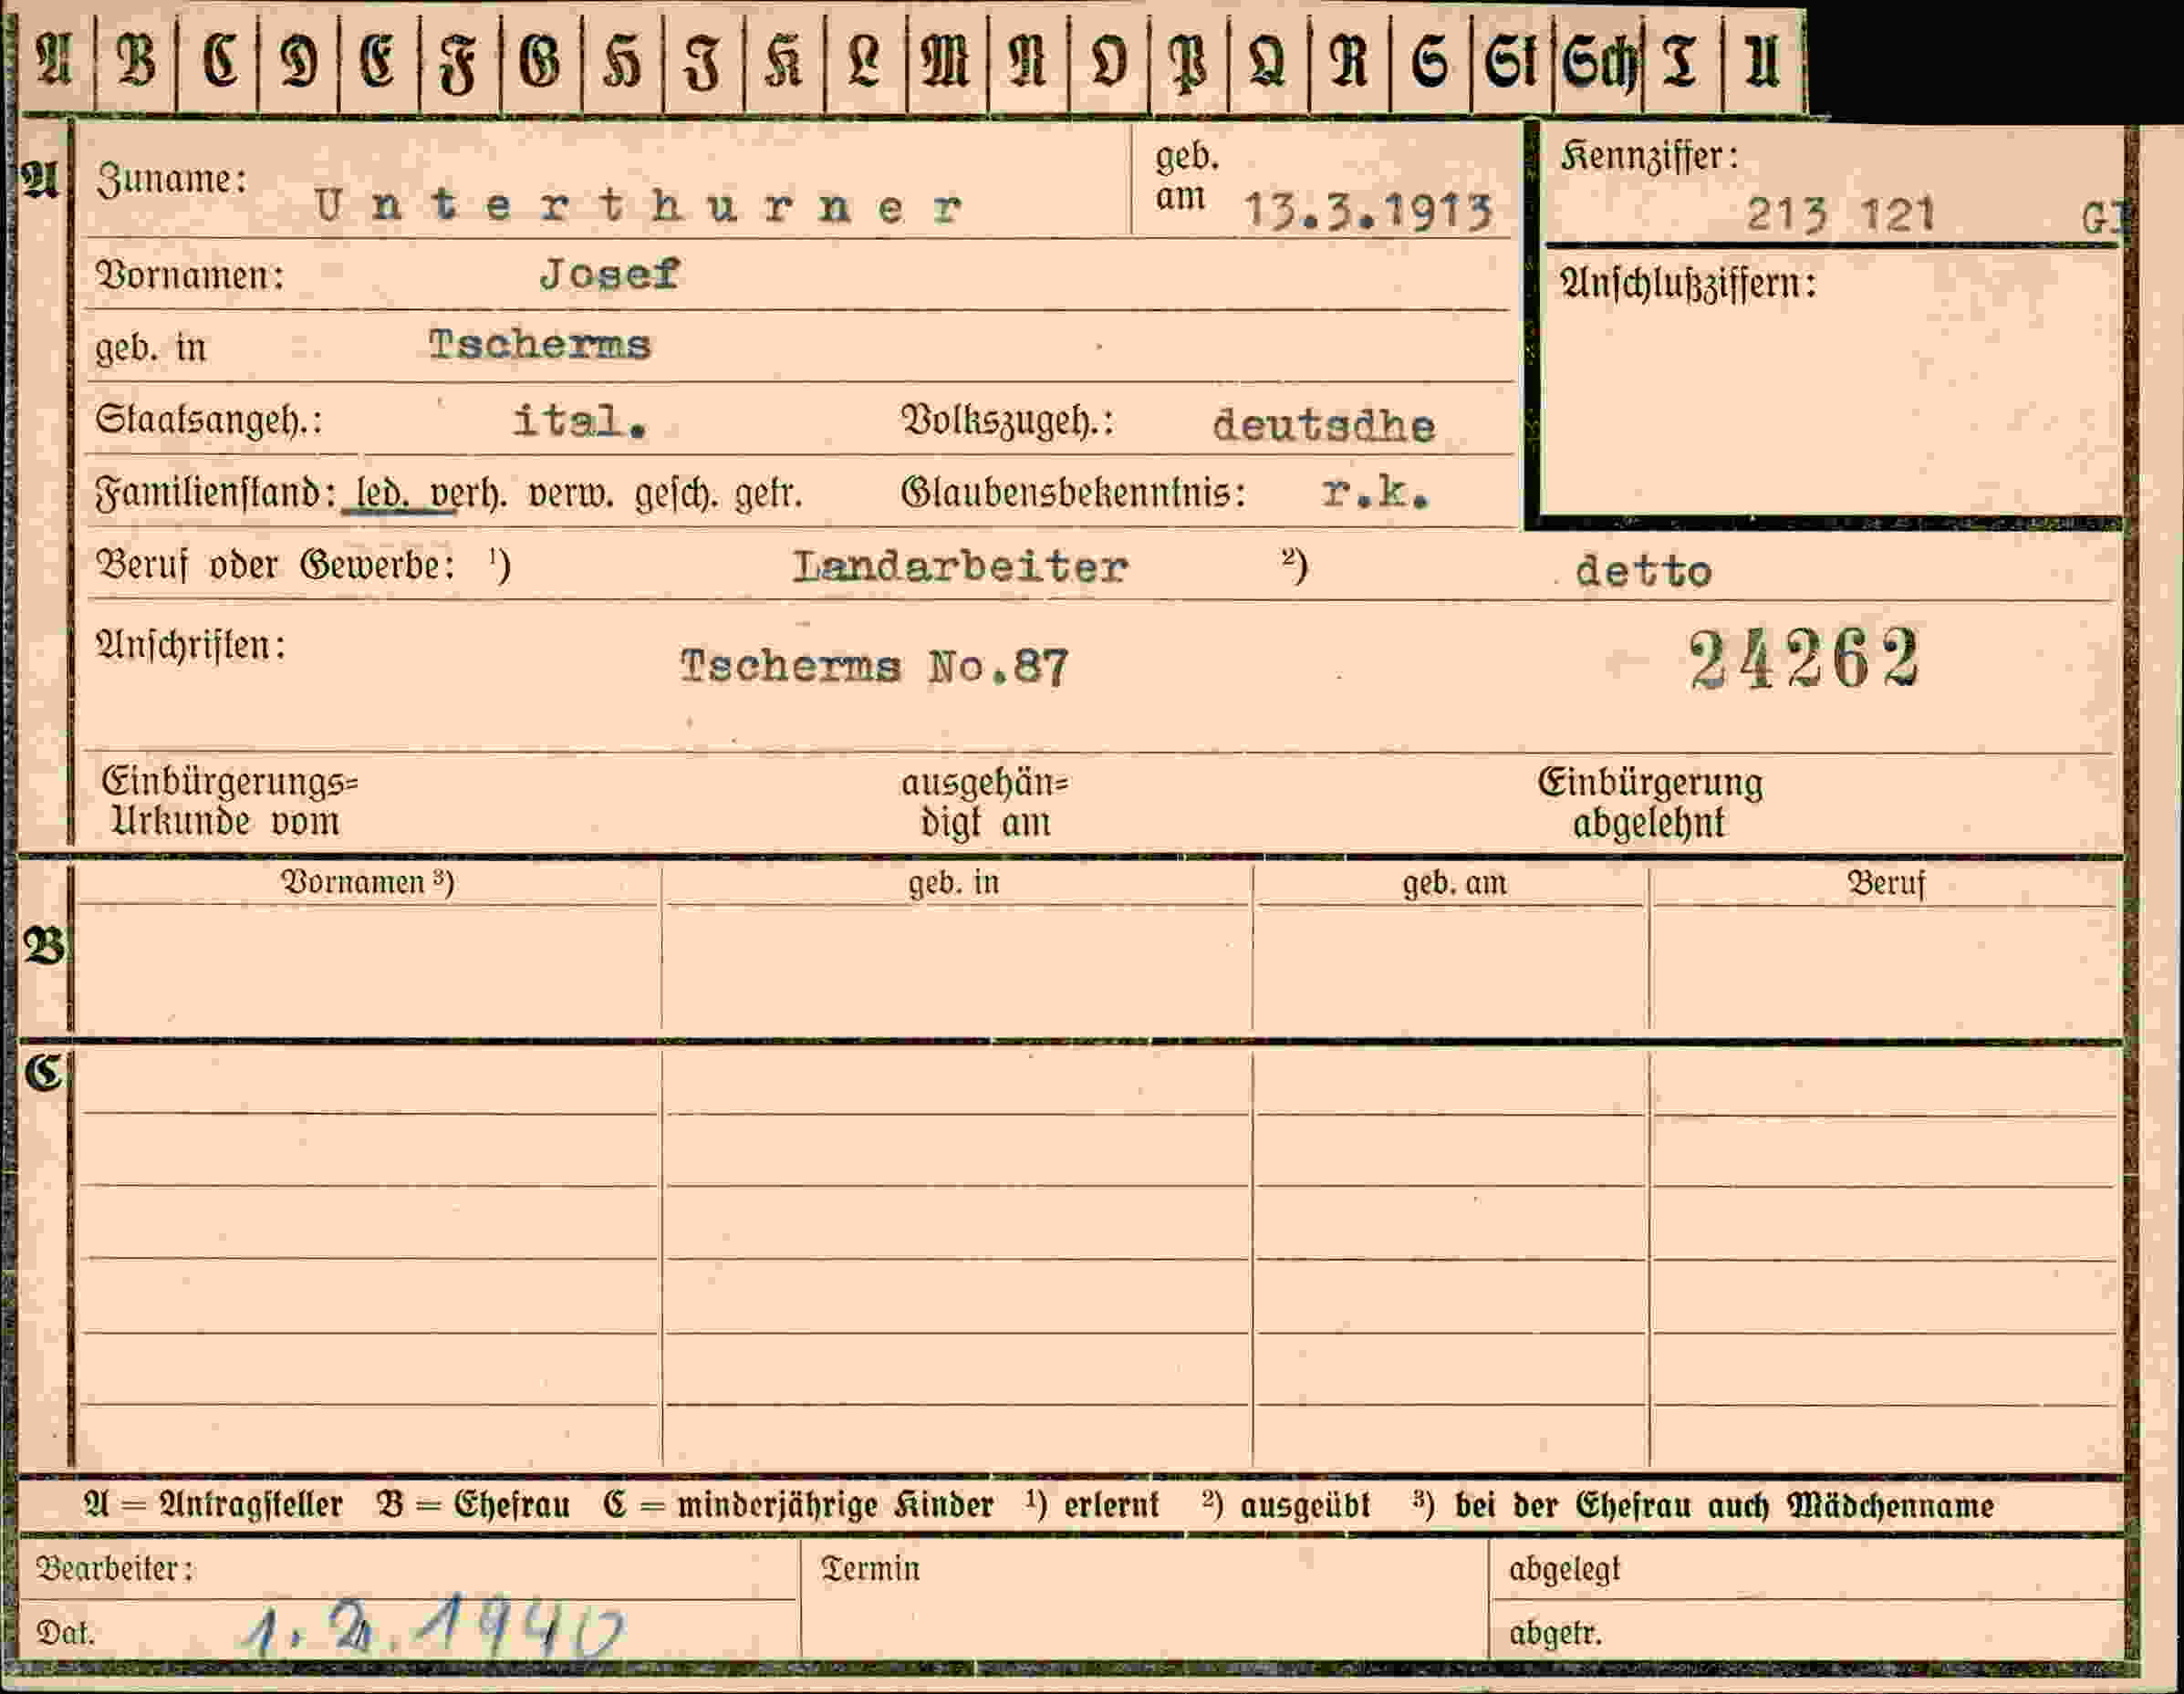Screen dimensions: 2184x1694
Task: Click the 'verw.' marital status option
Action: pyautogui.click(x=570, y=494)
